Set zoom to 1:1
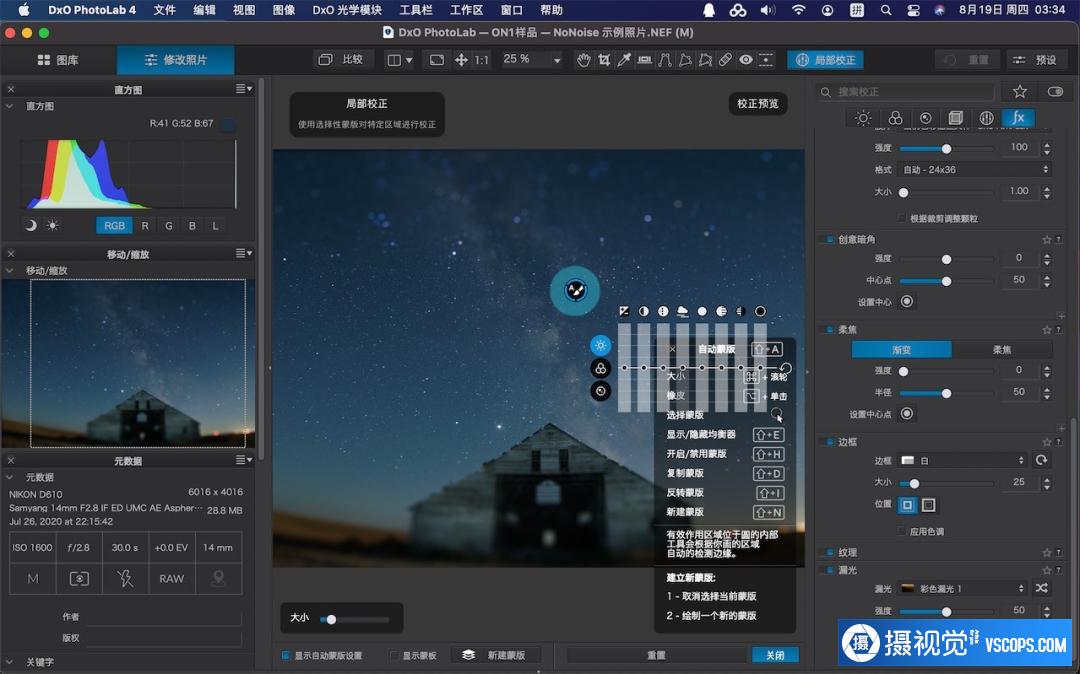This screenshot has height=674, width=1080. (x=481, y=60)
